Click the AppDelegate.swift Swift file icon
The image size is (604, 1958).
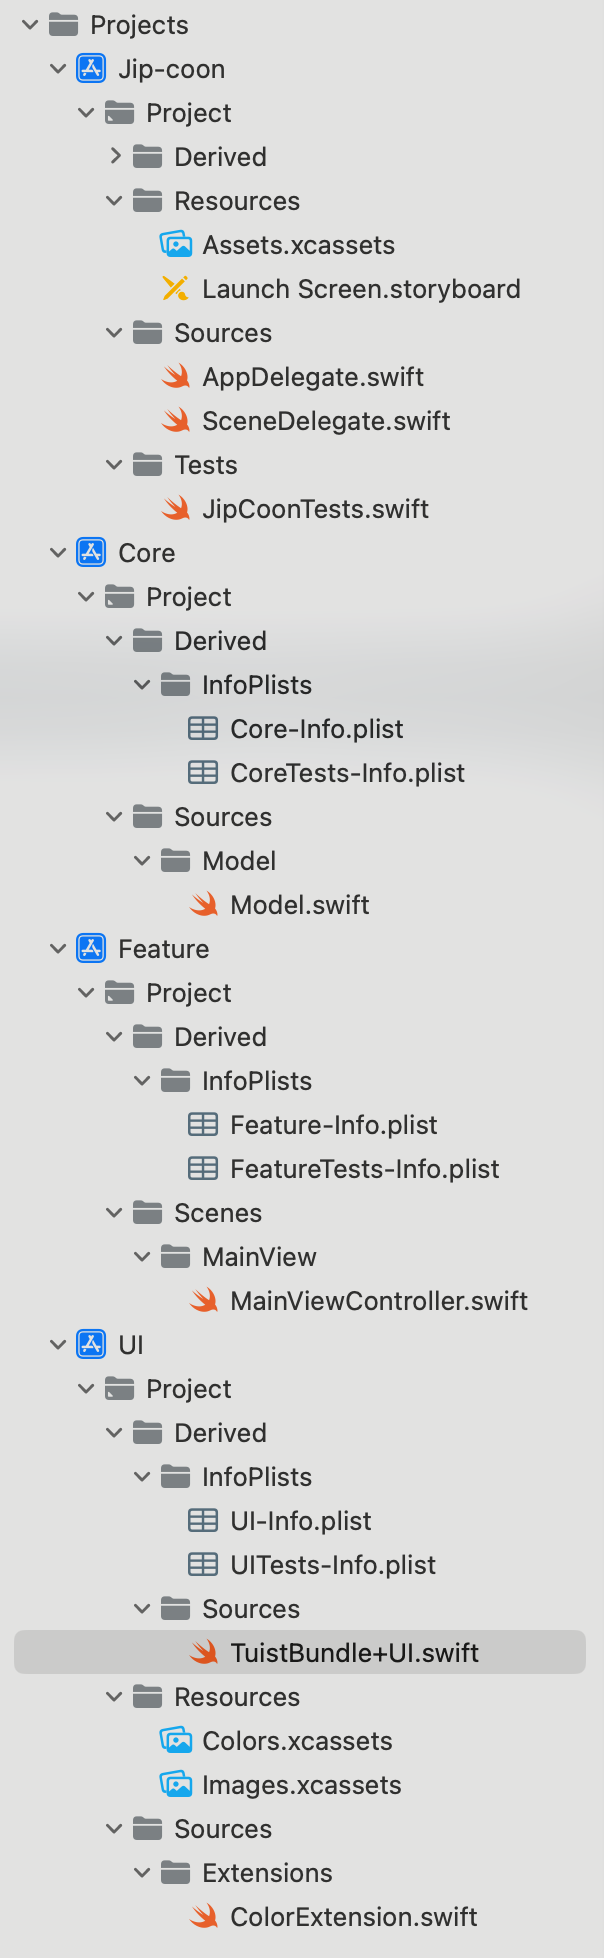coord(176,377)
